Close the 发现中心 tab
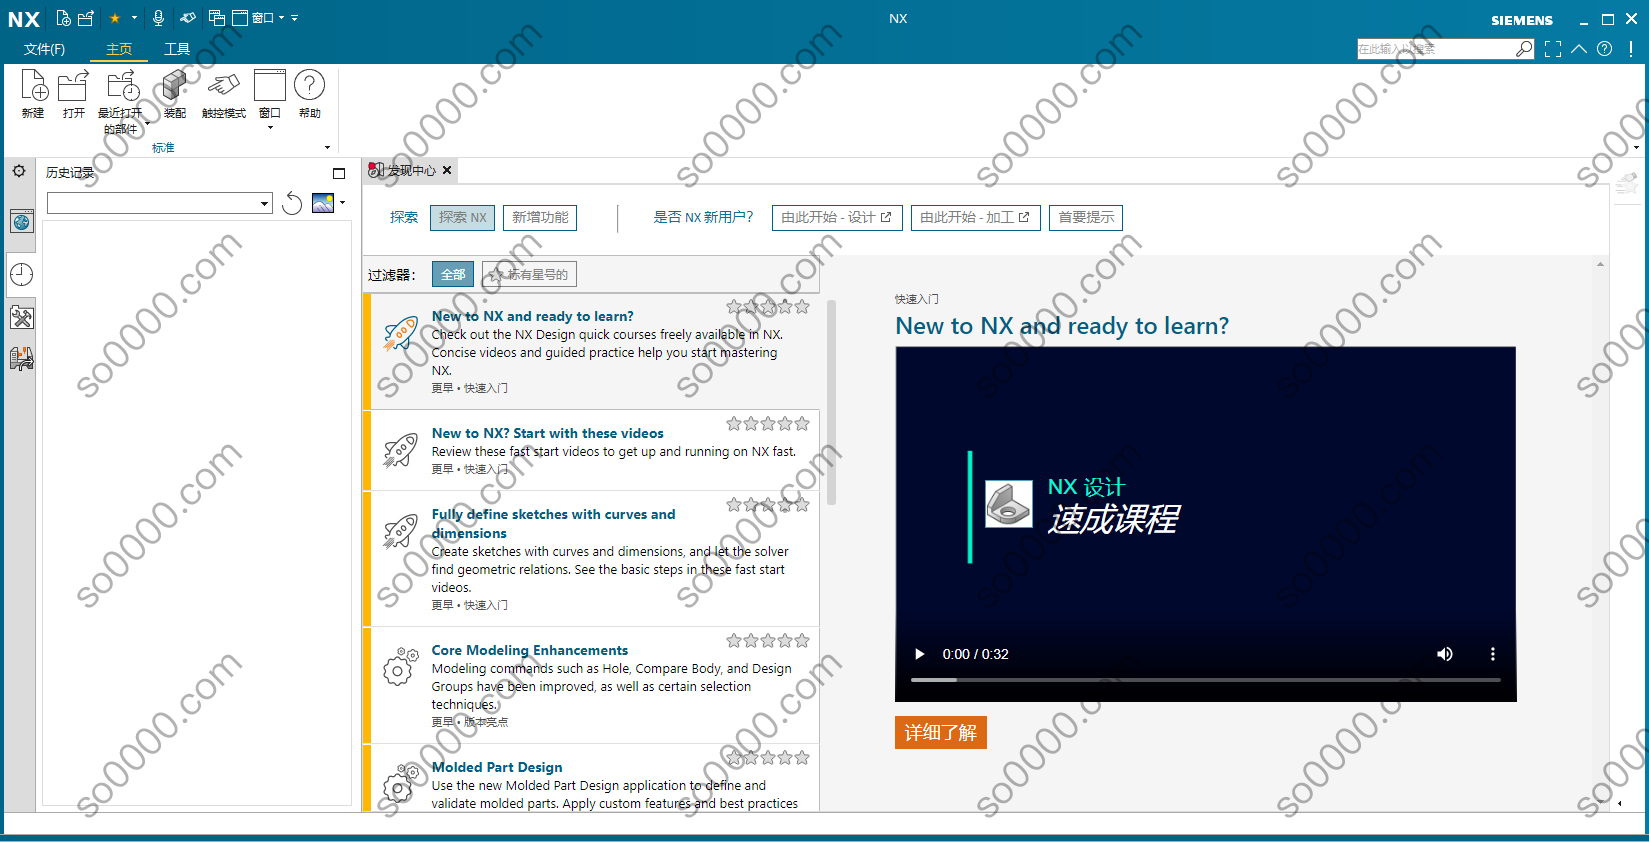The height and width of the screenshot is (842, 1649). [x=447, y=170]
